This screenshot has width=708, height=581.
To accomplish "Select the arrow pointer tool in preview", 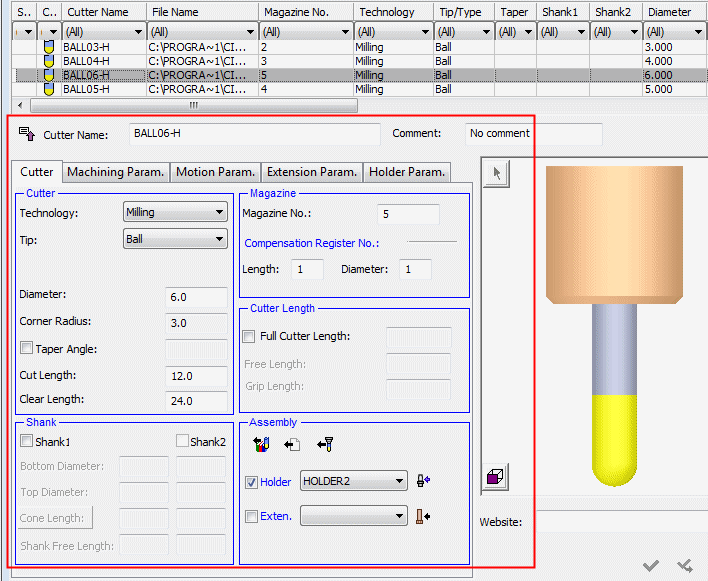I will click(x=497, y=174).
